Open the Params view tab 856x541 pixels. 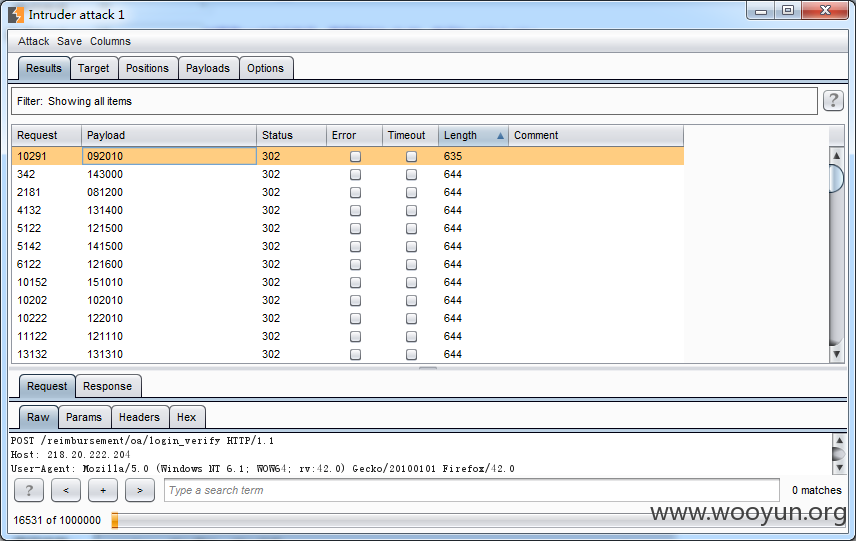pos(84,418)
